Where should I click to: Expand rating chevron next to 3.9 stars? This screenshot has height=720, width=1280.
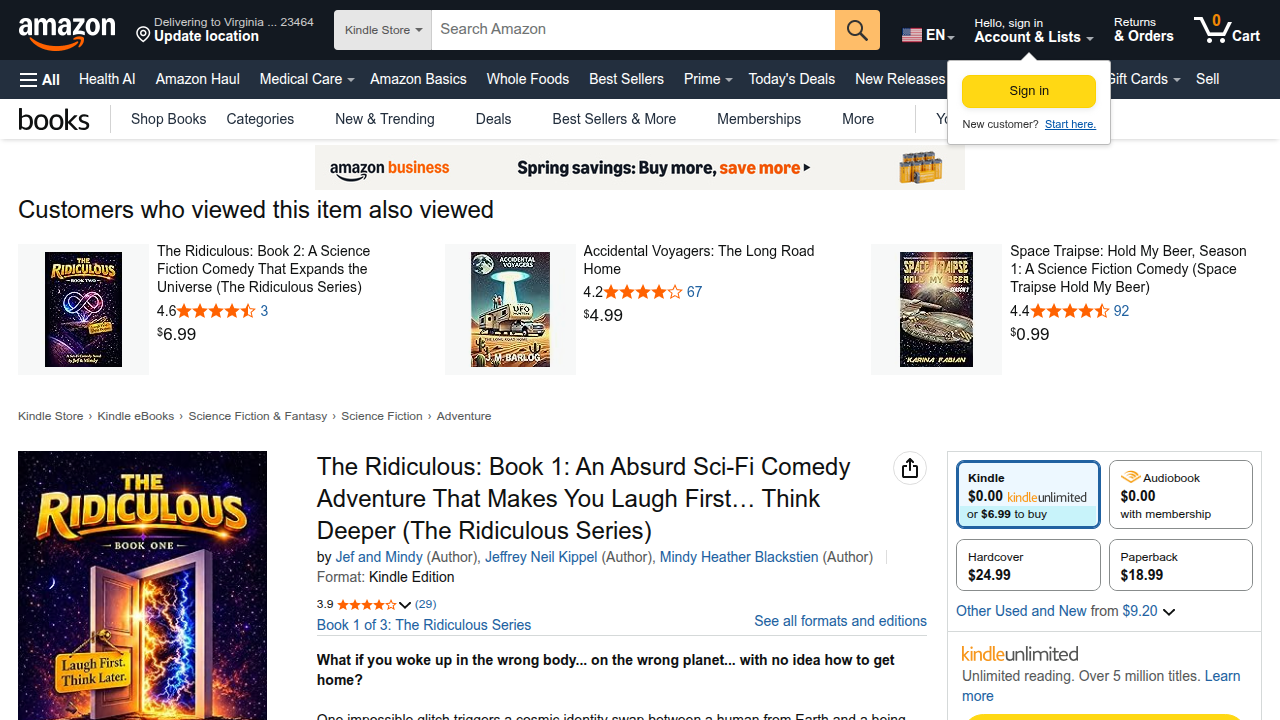coord(405,605)
